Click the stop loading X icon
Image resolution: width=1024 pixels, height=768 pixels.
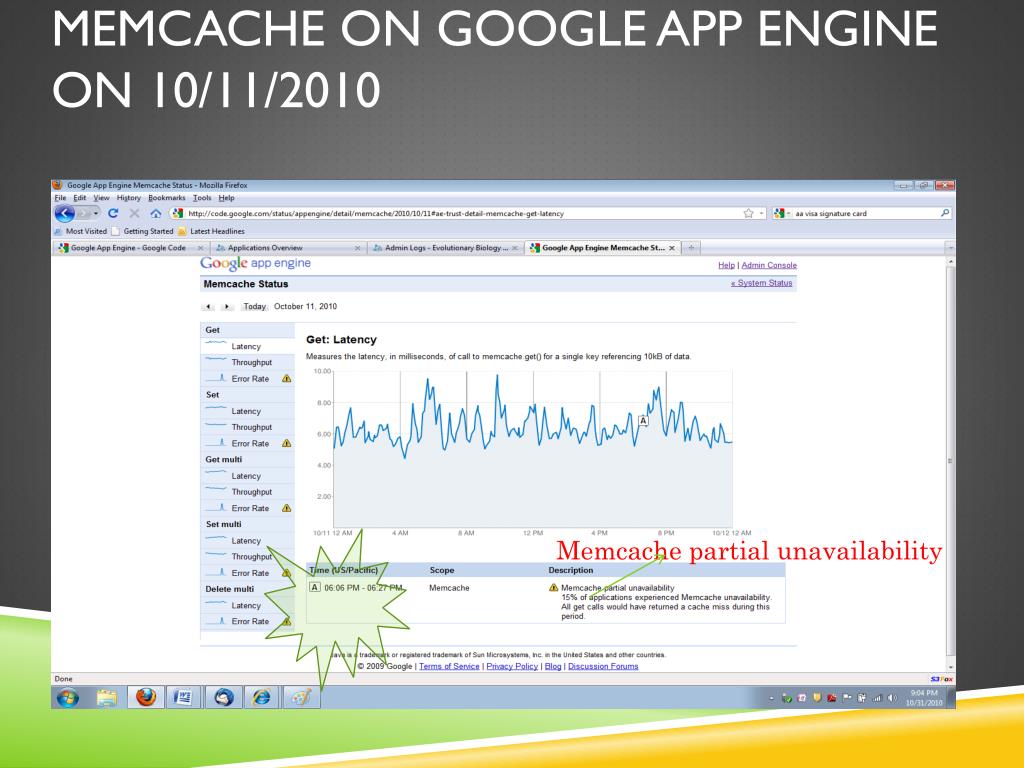(134, 214)
